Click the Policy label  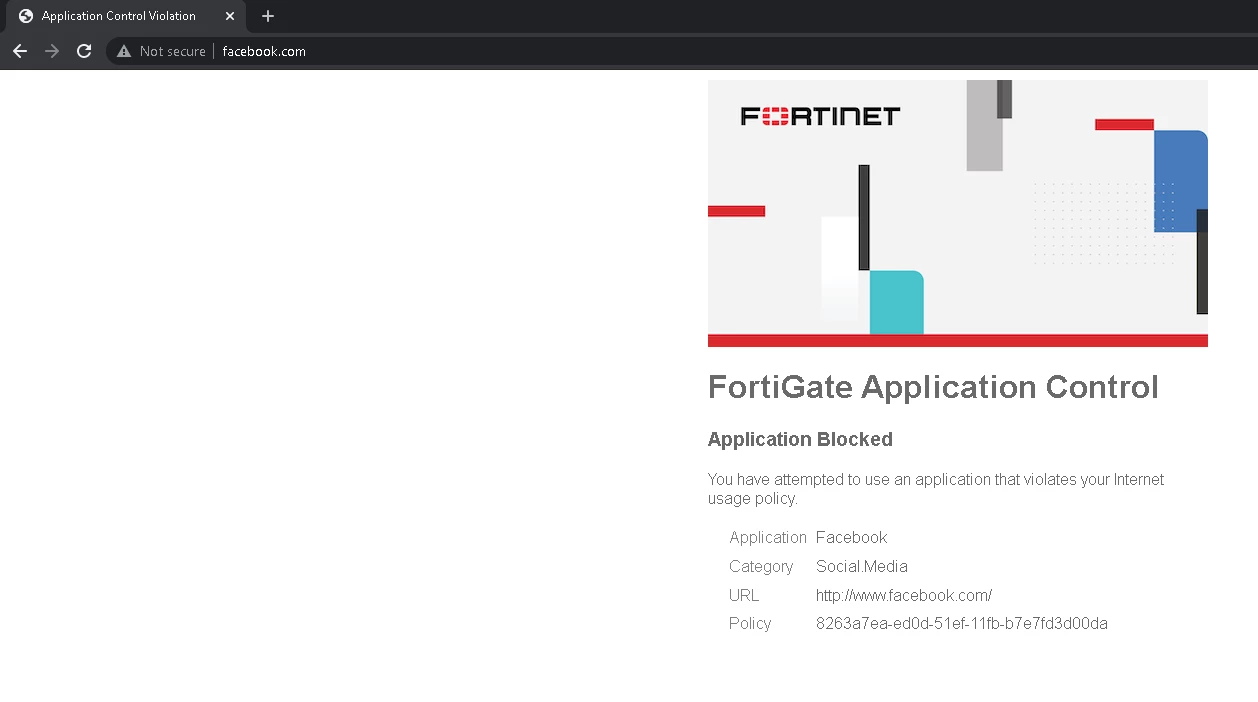pos(750,623)
